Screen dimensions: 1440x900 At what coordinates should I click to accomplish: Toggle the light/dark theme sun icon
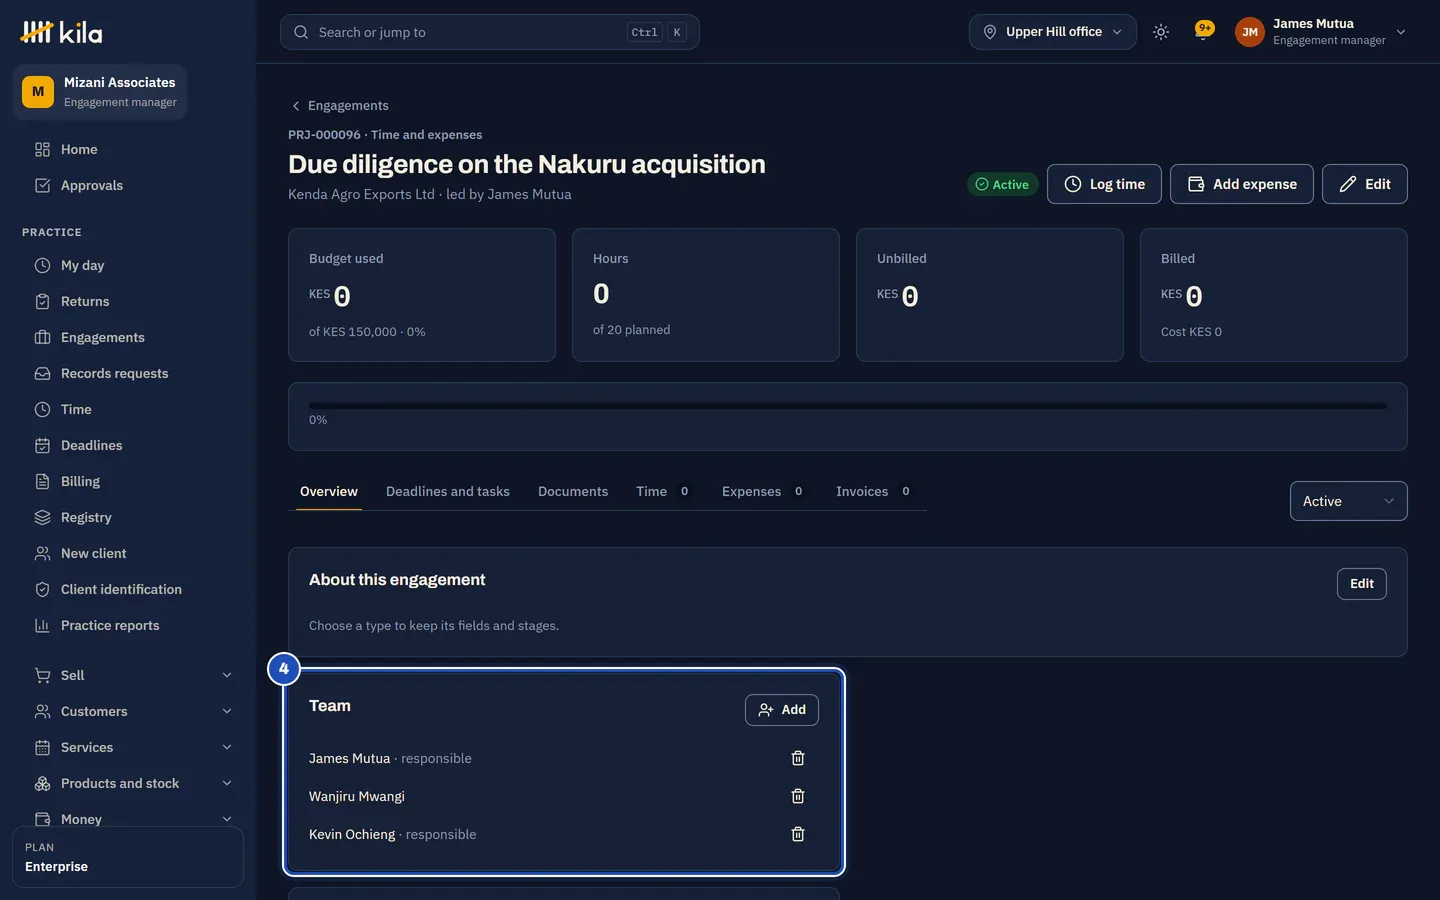click(x=1161, y=32)
